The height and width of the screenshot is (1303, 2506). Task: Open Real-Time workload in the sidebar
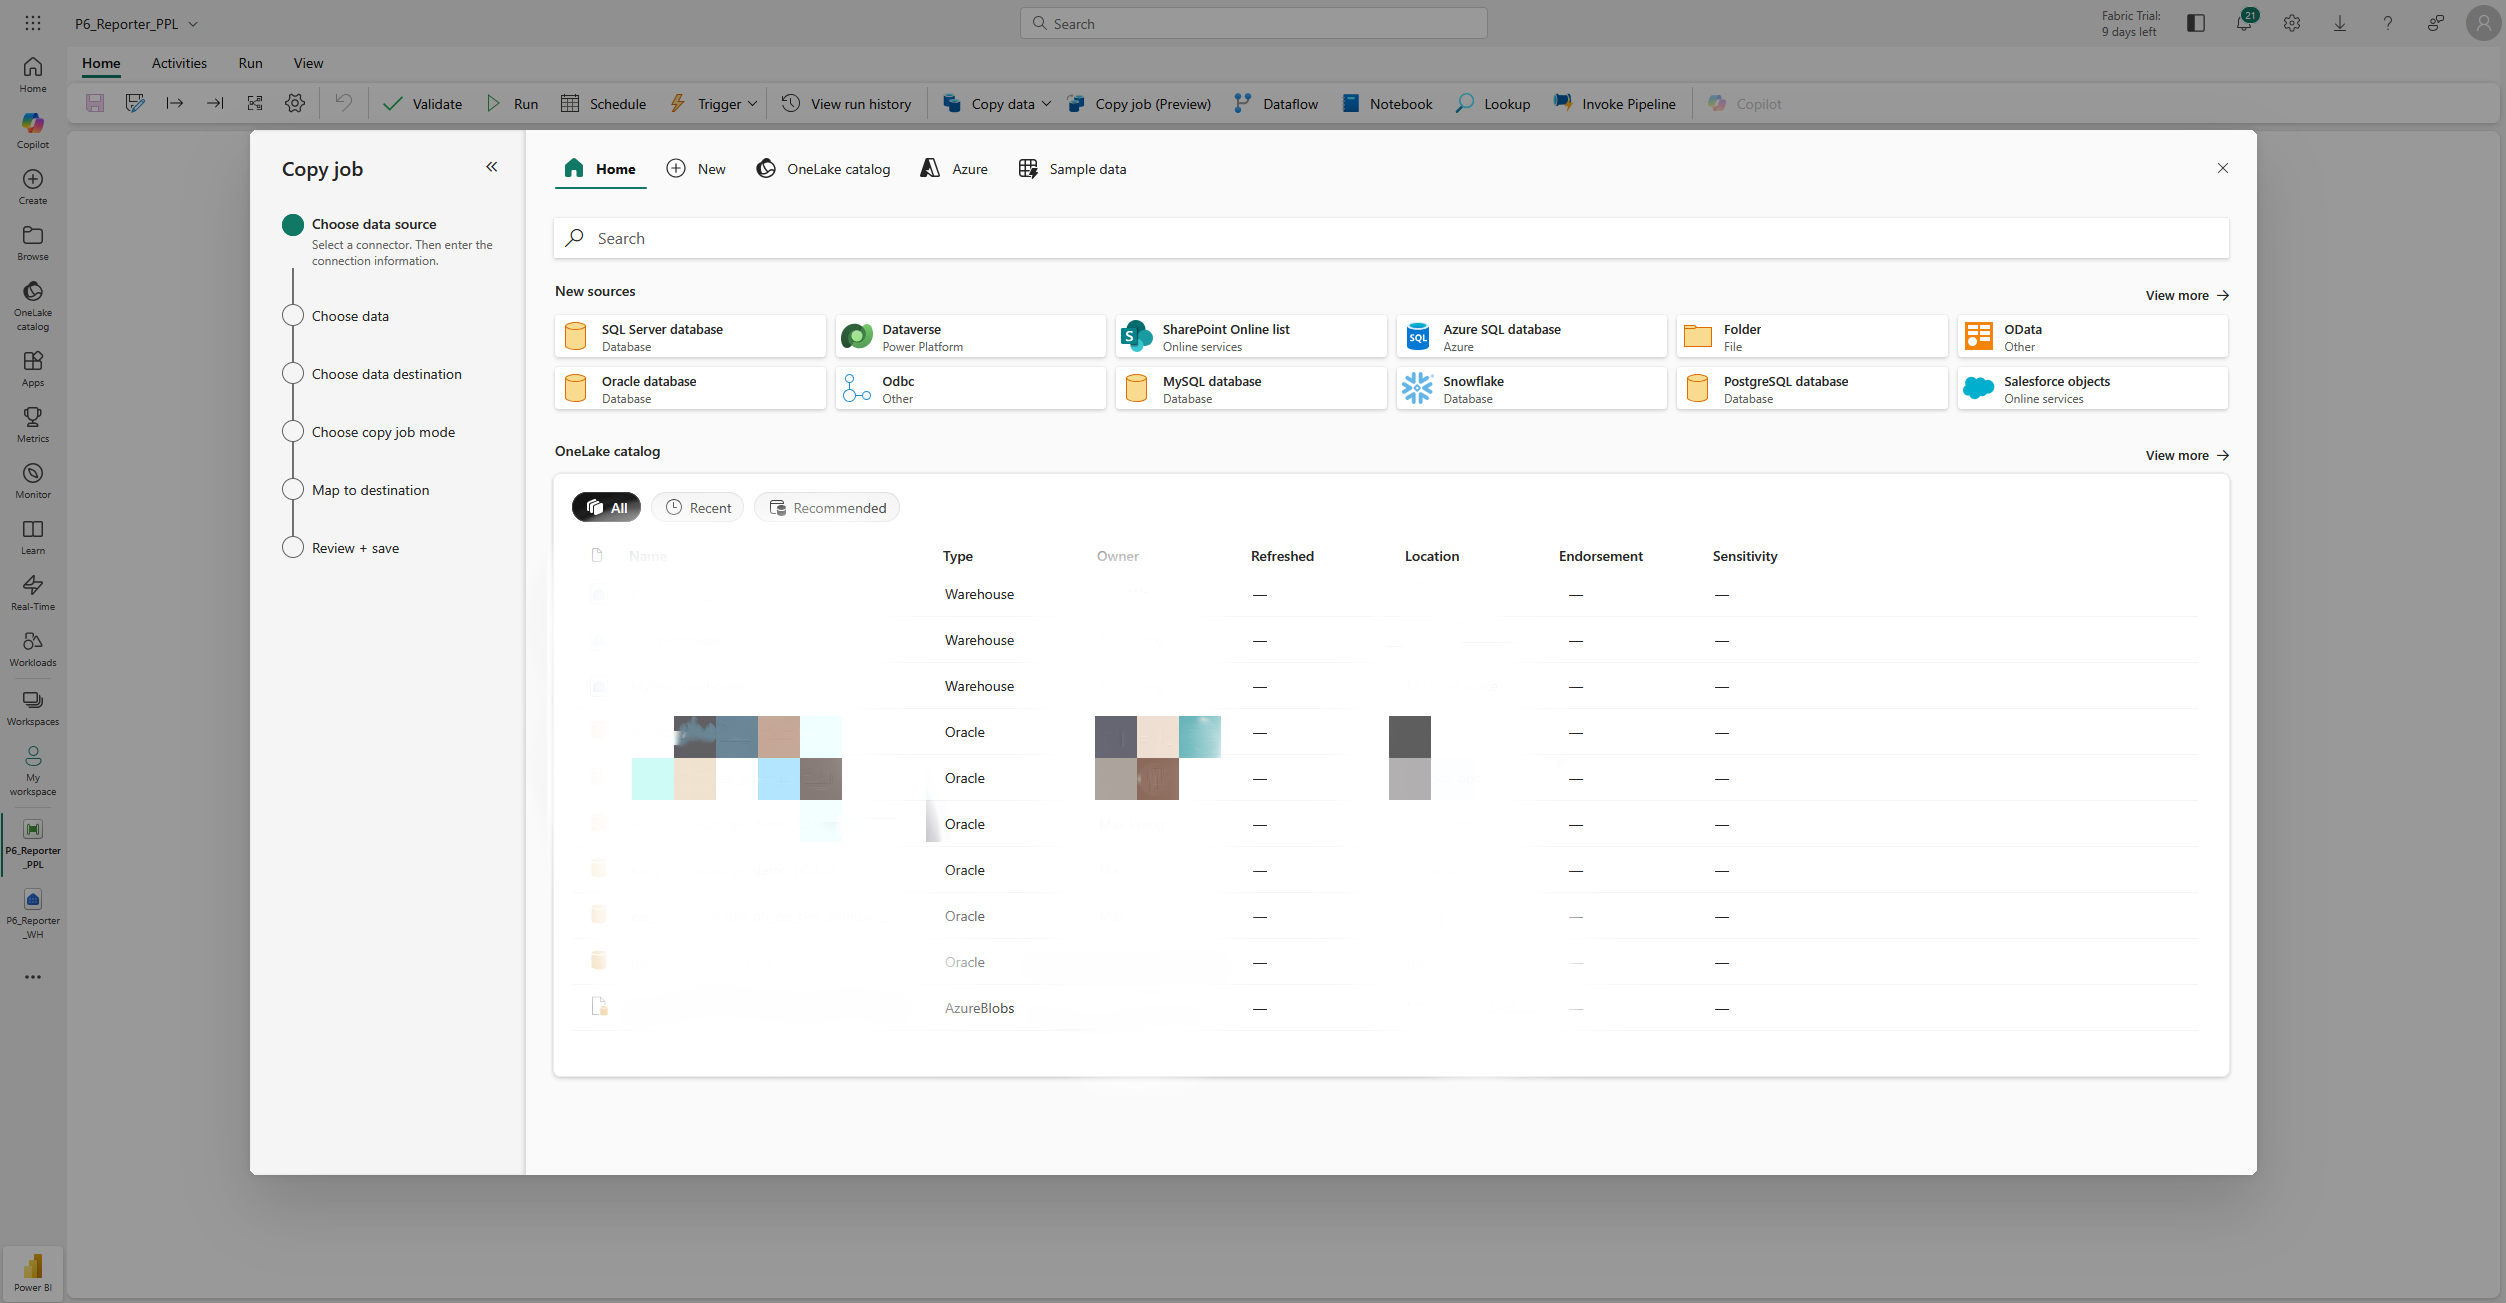click(x=32, y=590)
